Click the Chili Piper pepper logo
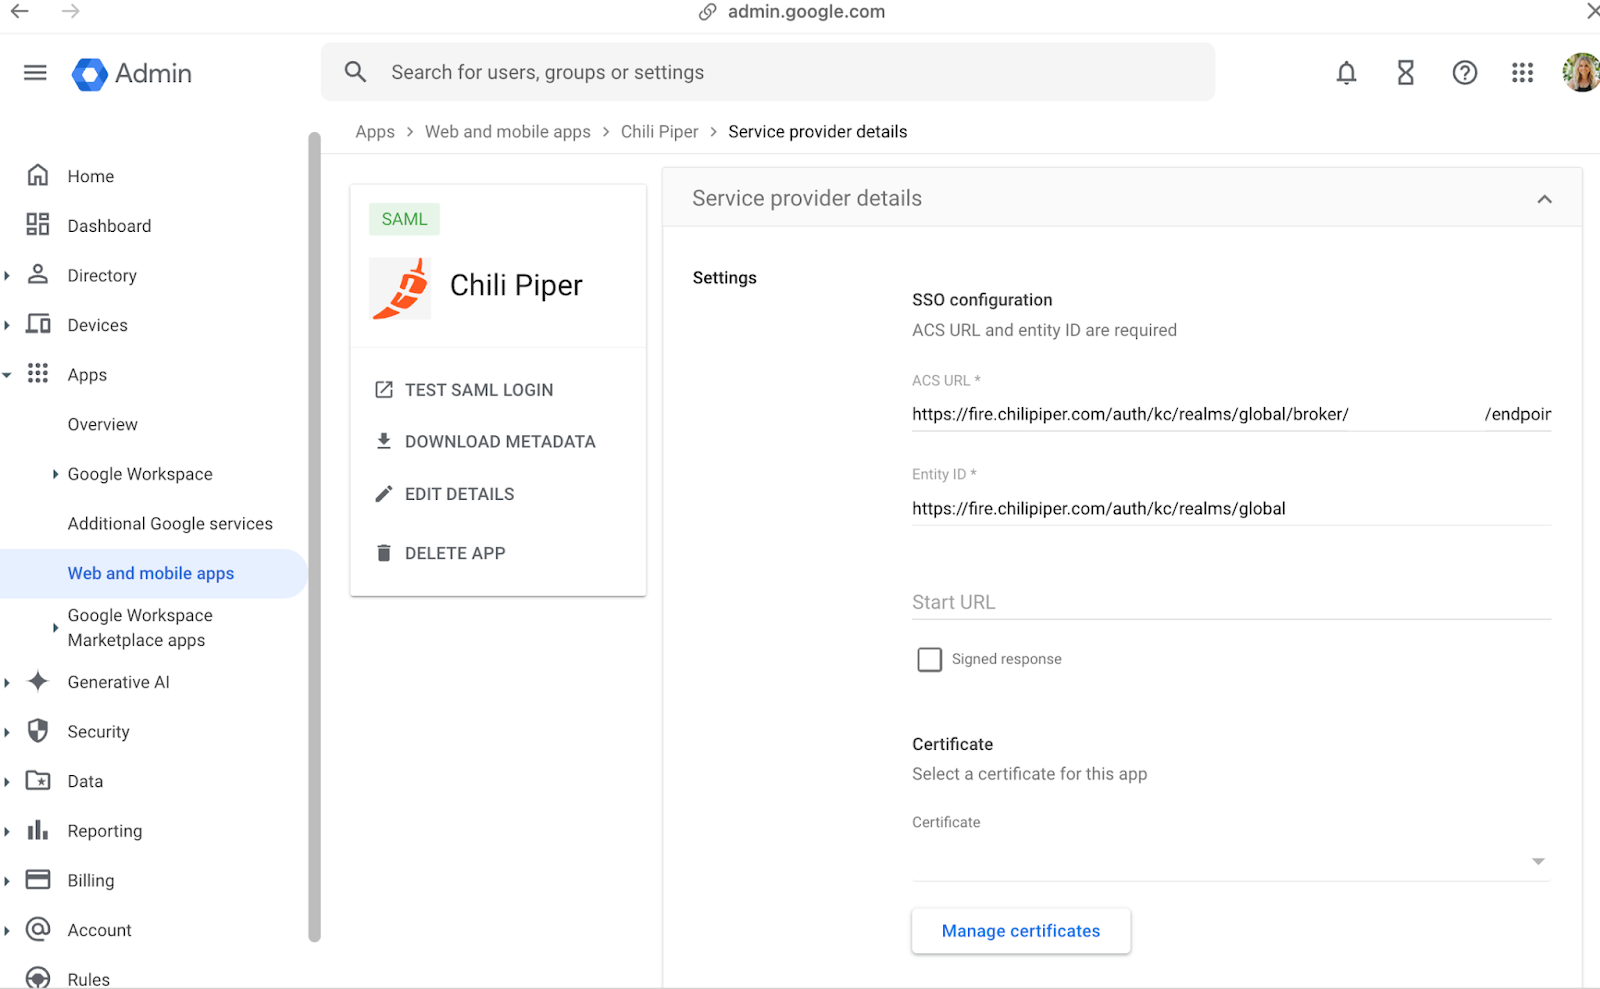 pos(400,288)
